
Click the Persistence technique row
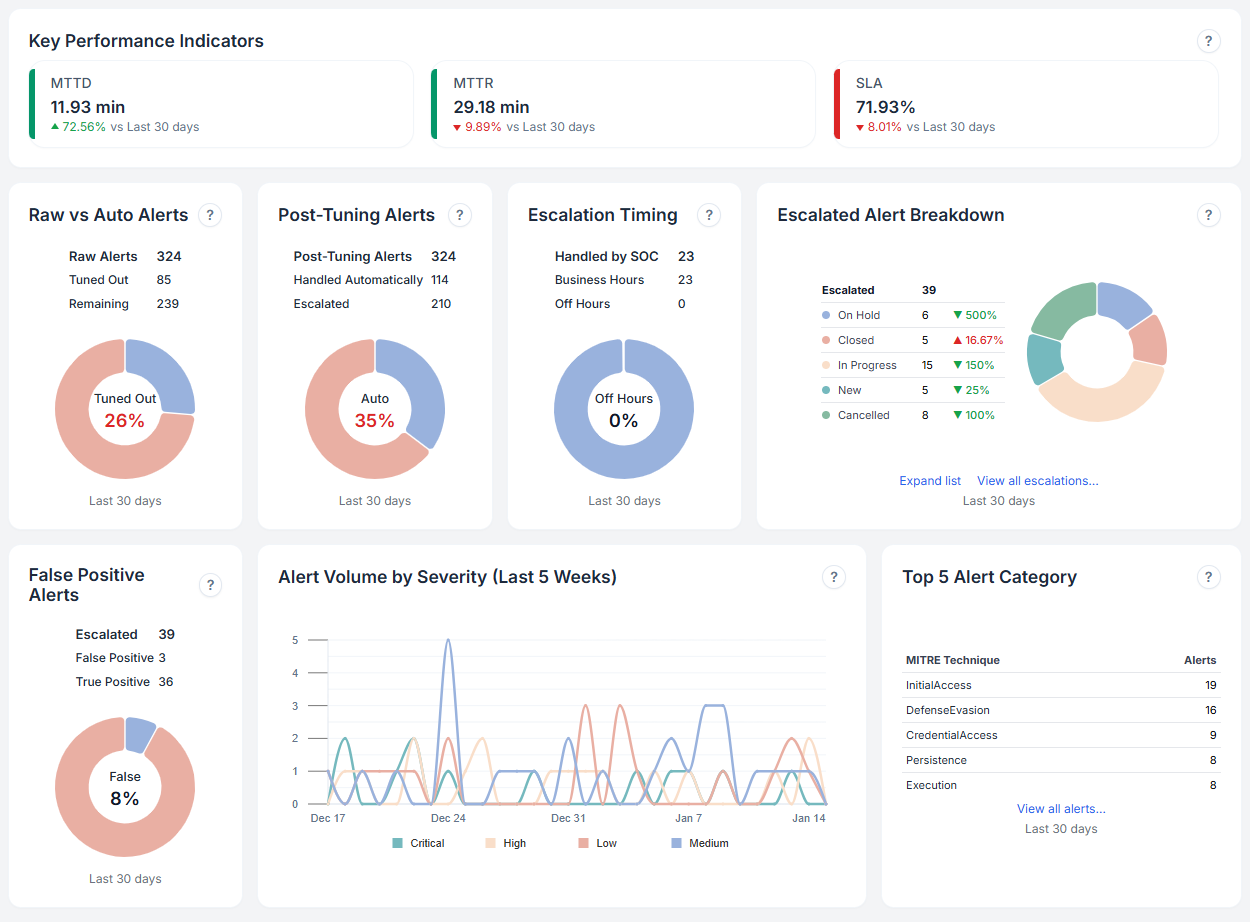(1061, 760)
